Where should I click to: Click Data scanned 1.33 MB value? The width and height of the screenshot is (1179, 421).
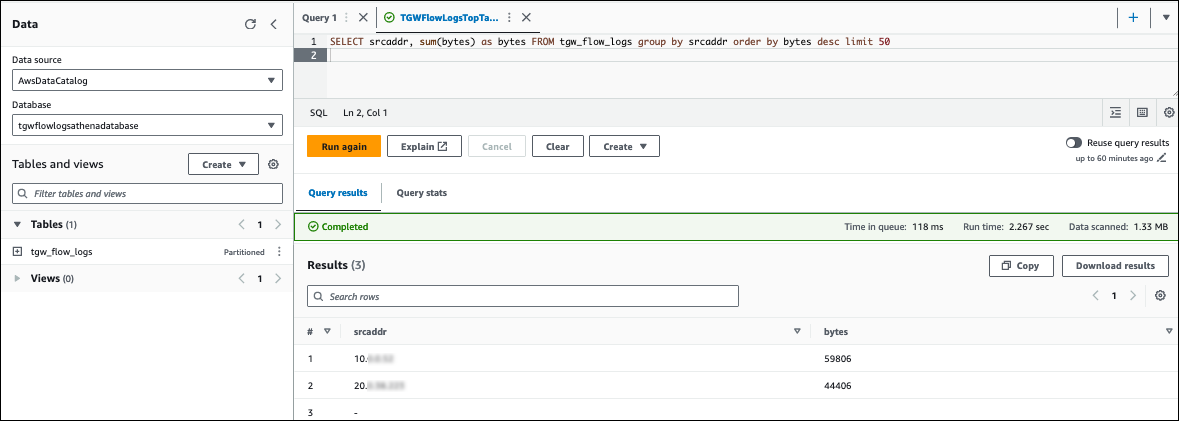coord(1150,226)
